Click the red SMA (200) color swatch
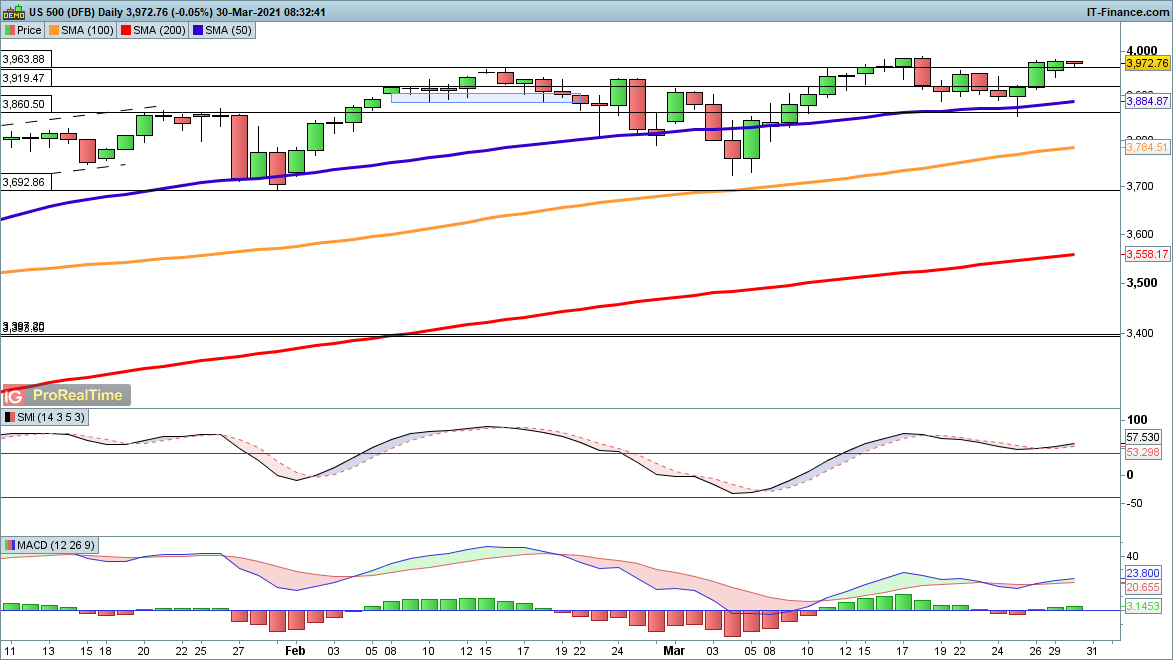Screen dimensions: 1173x660 pos(128,31)
